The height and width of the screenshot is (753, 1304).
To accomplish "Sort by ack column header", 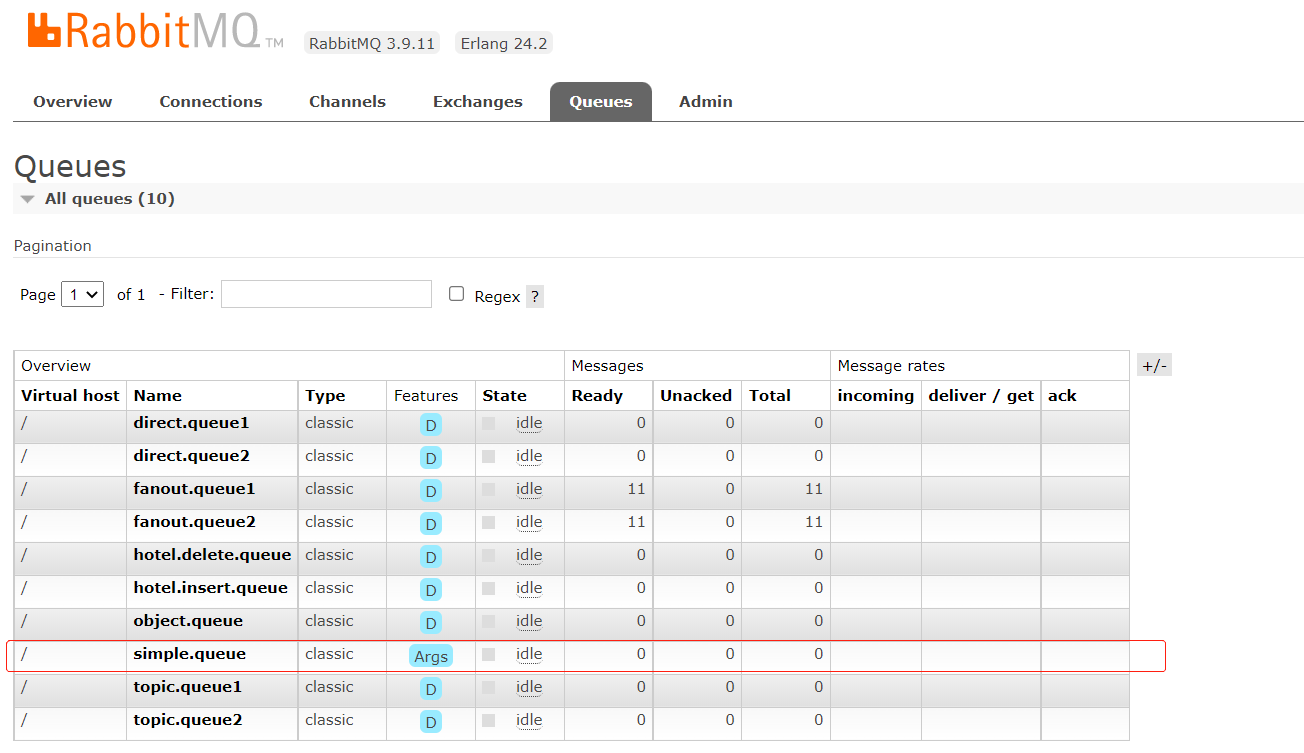I will [1062, 396].
